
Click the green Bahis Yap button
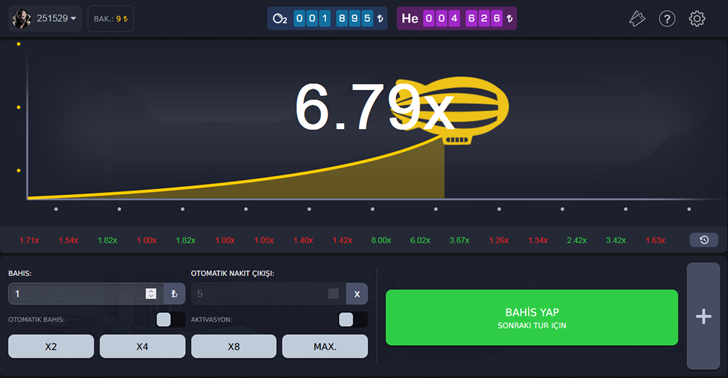[x=532, y=318]
